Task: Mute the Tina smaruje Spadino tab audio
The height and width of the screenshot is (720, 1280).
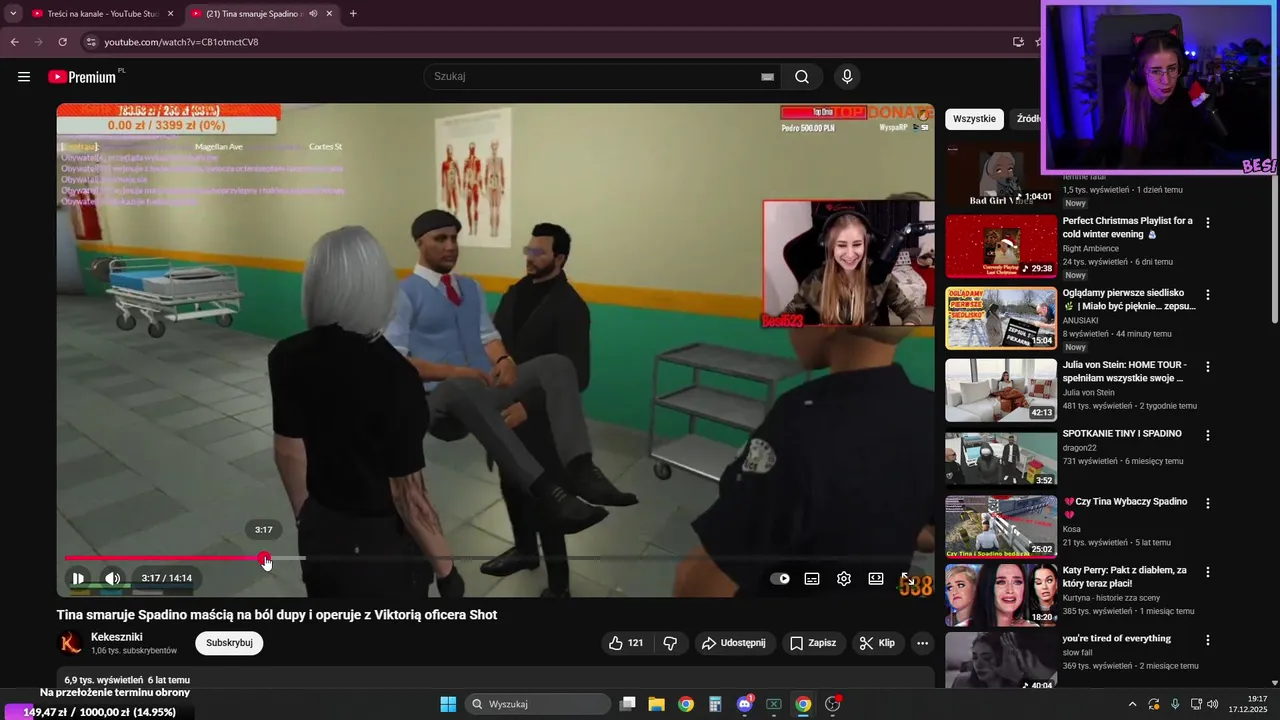Action: tap(313, 14)
